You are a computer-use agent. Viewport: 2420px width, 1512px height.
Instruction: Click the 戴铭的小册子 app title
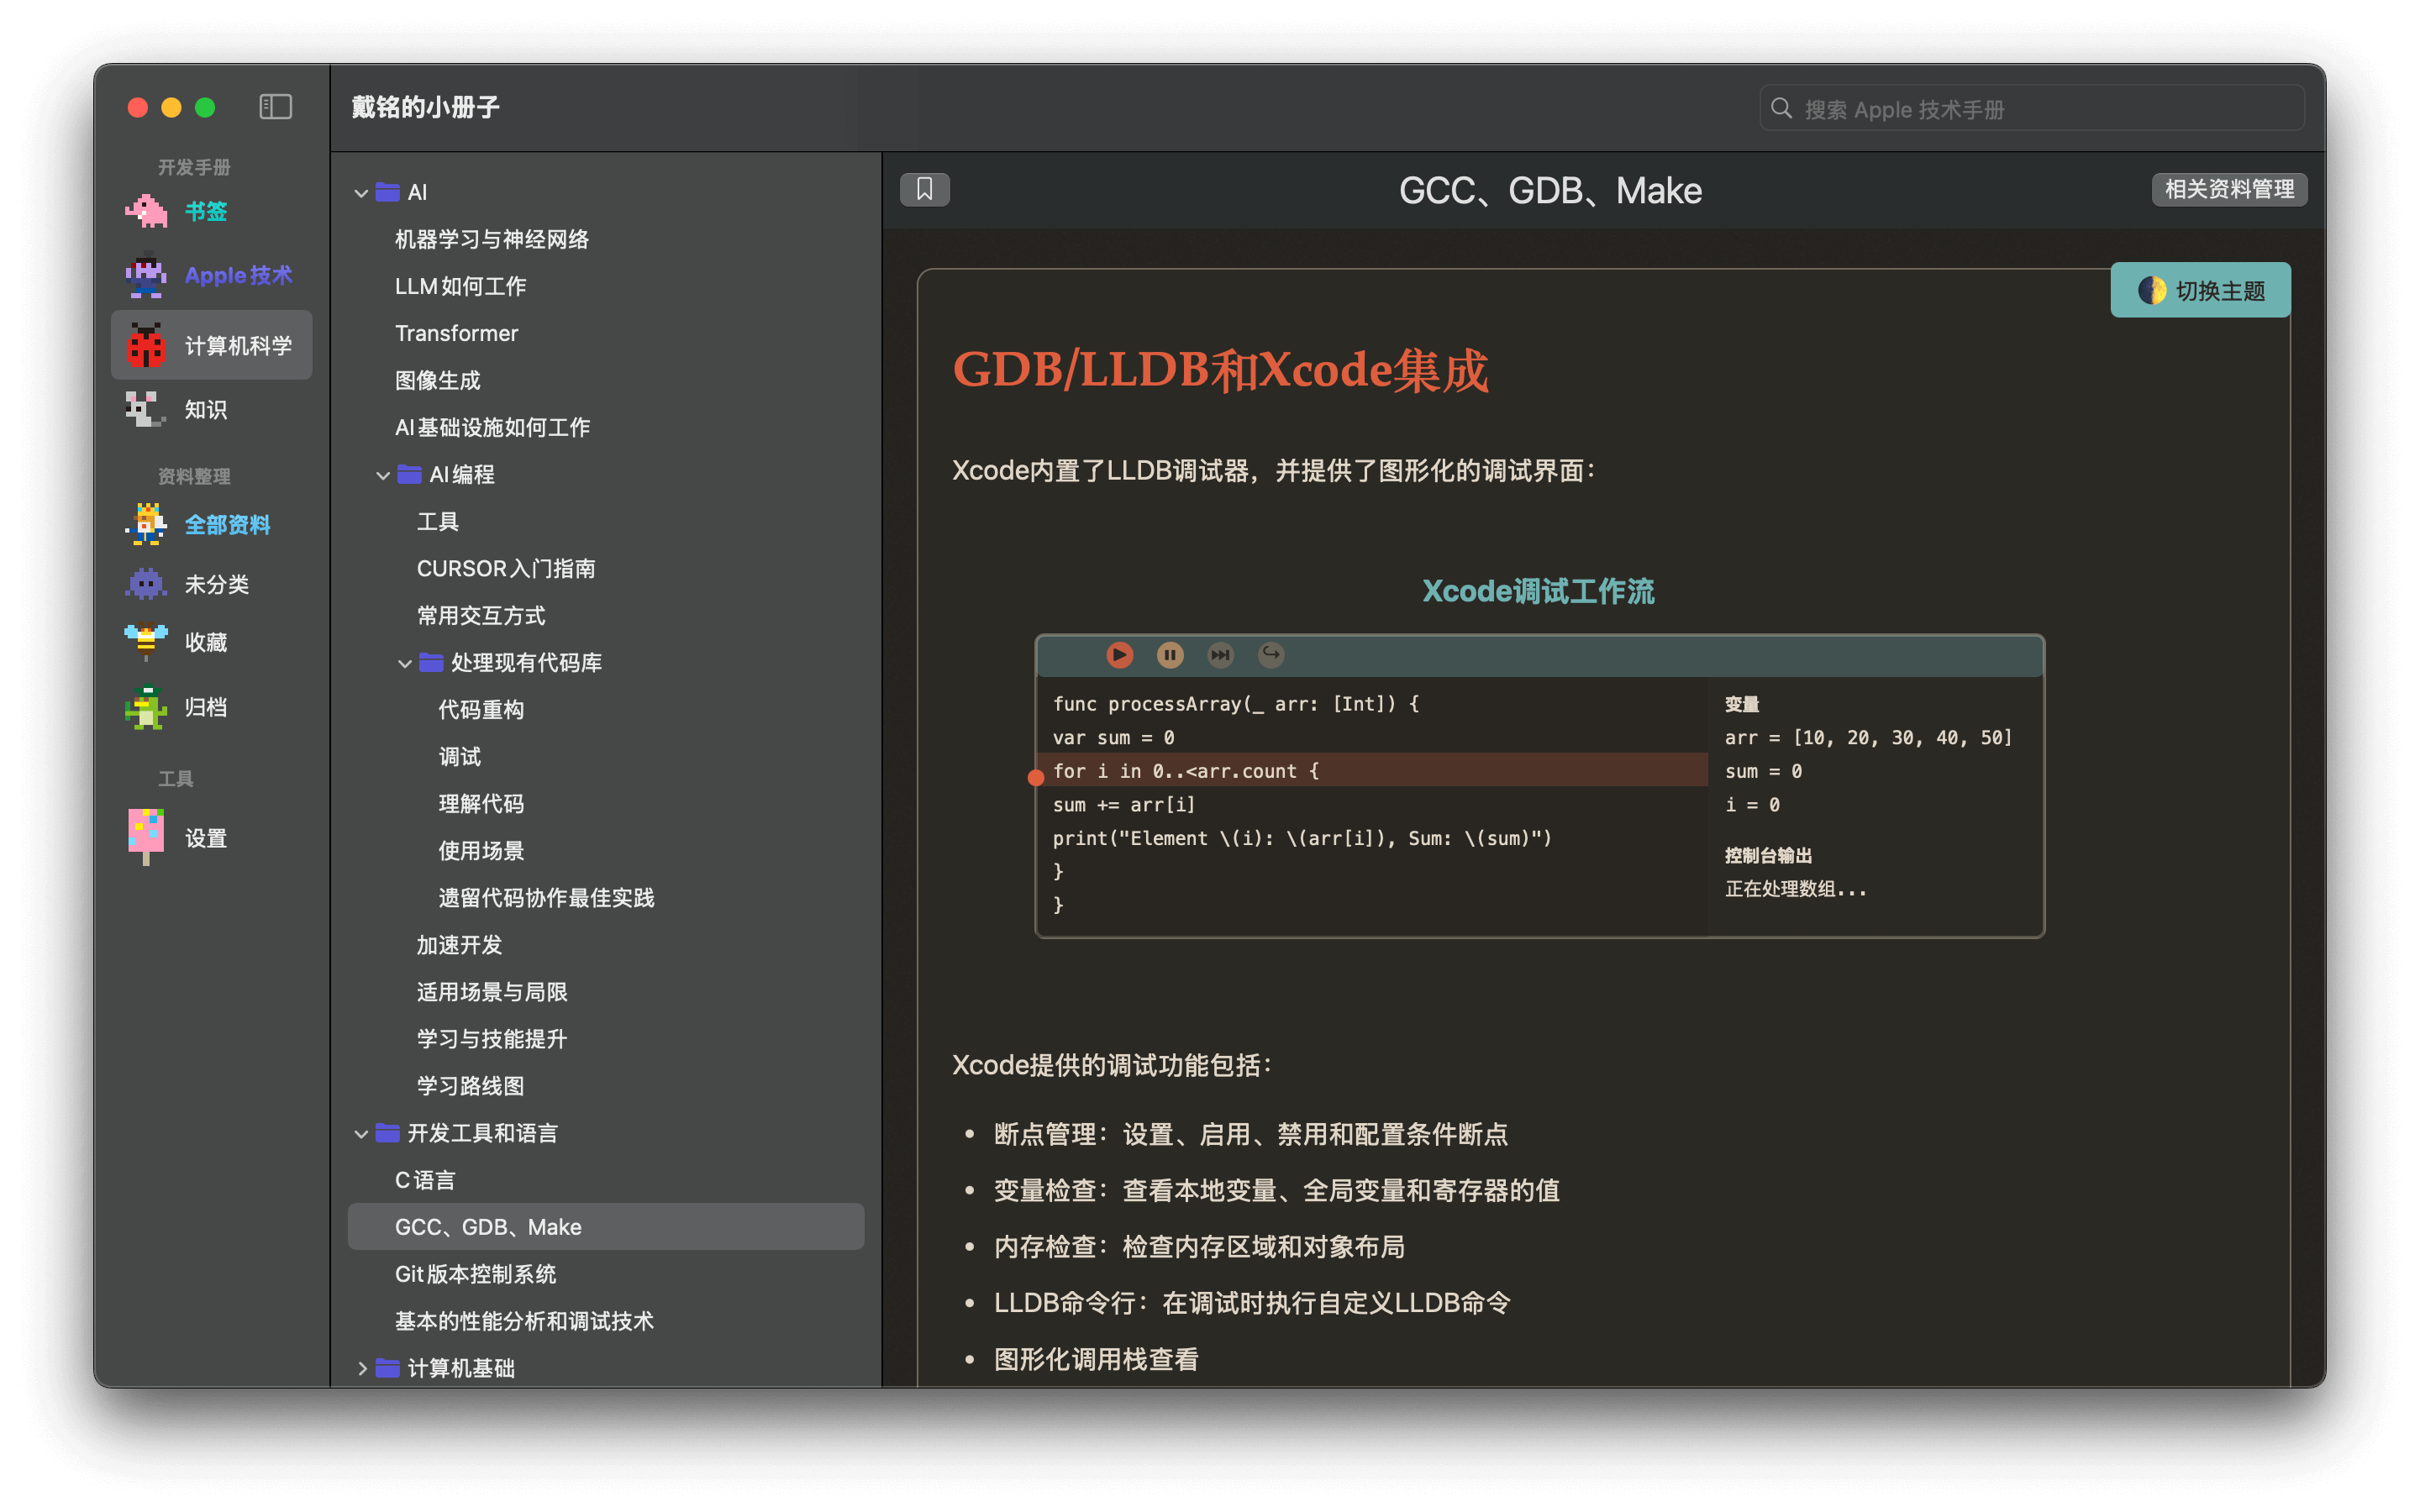coord(426,107)
